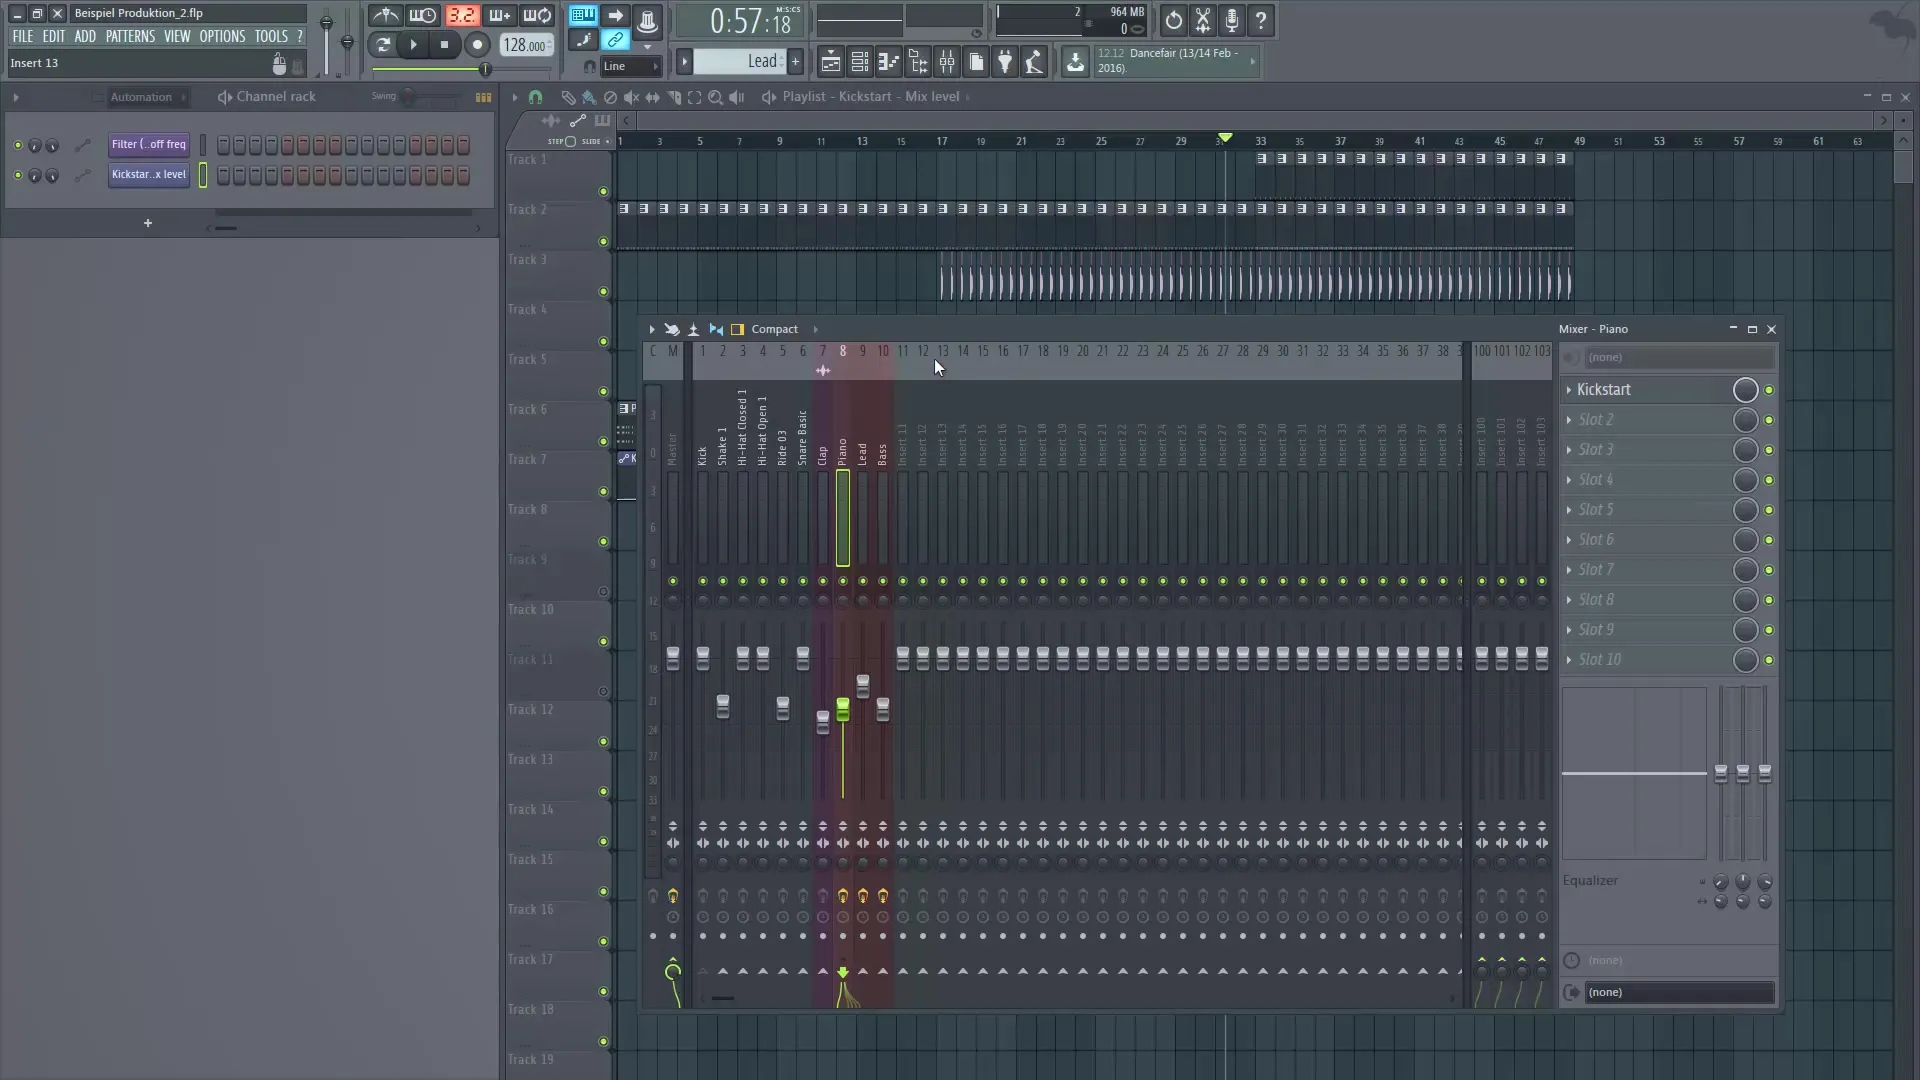Select the Zoom tool in Playlist
This screenshot has height=1080, width=1920.
[x=715, y=97]
